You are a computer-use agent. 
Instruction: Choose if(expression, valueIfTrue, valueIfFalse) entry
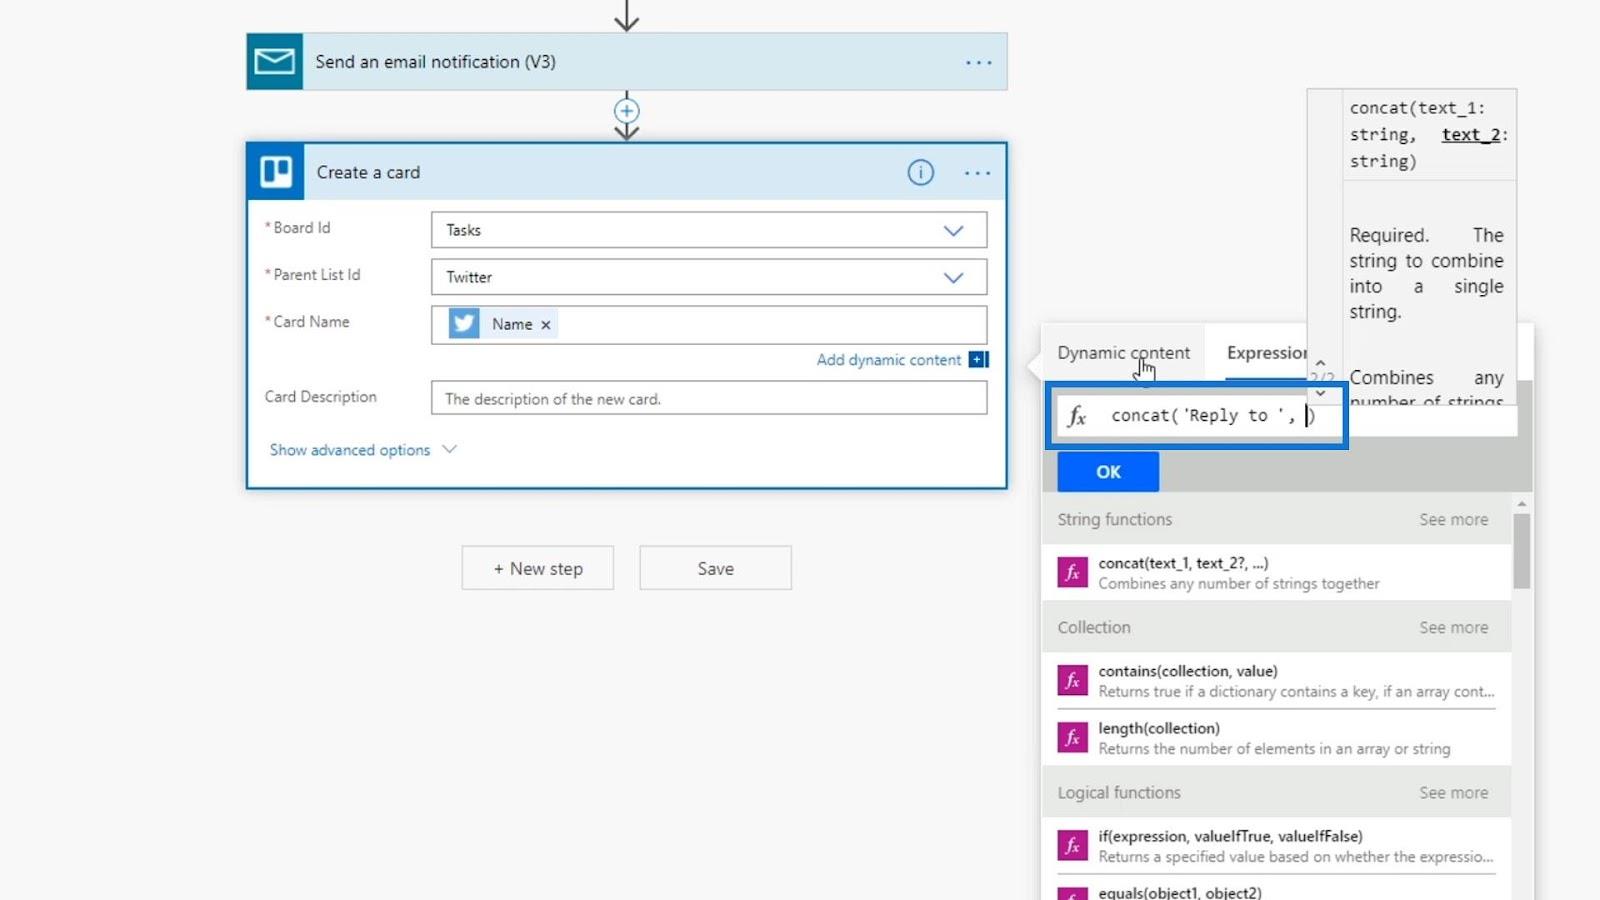click(1276, 846)
